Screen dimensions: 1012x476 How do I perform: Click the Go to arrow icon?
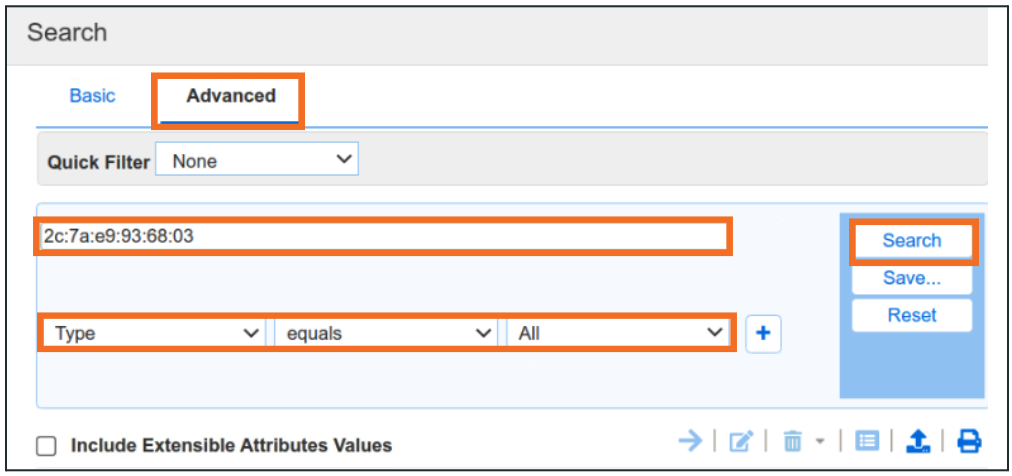click(x=690, y=441)
